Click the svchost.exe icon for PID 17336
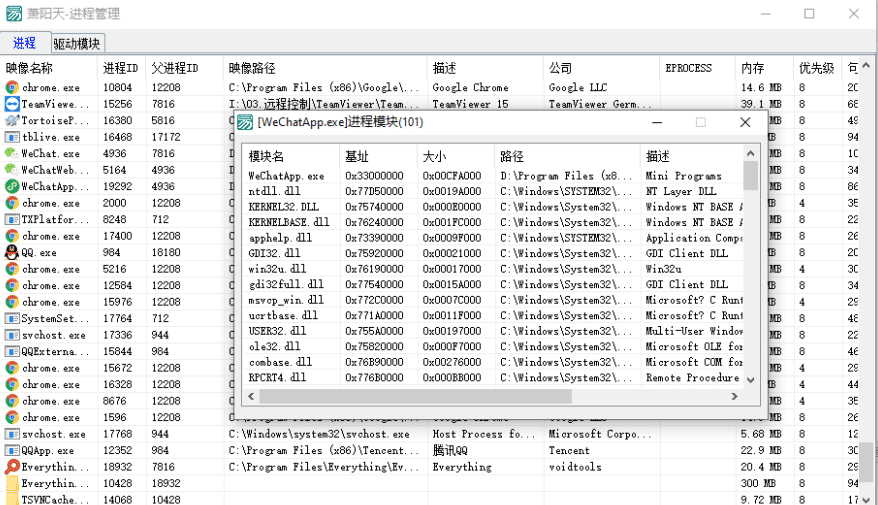 pyautogui.click(x=12, y=335)
